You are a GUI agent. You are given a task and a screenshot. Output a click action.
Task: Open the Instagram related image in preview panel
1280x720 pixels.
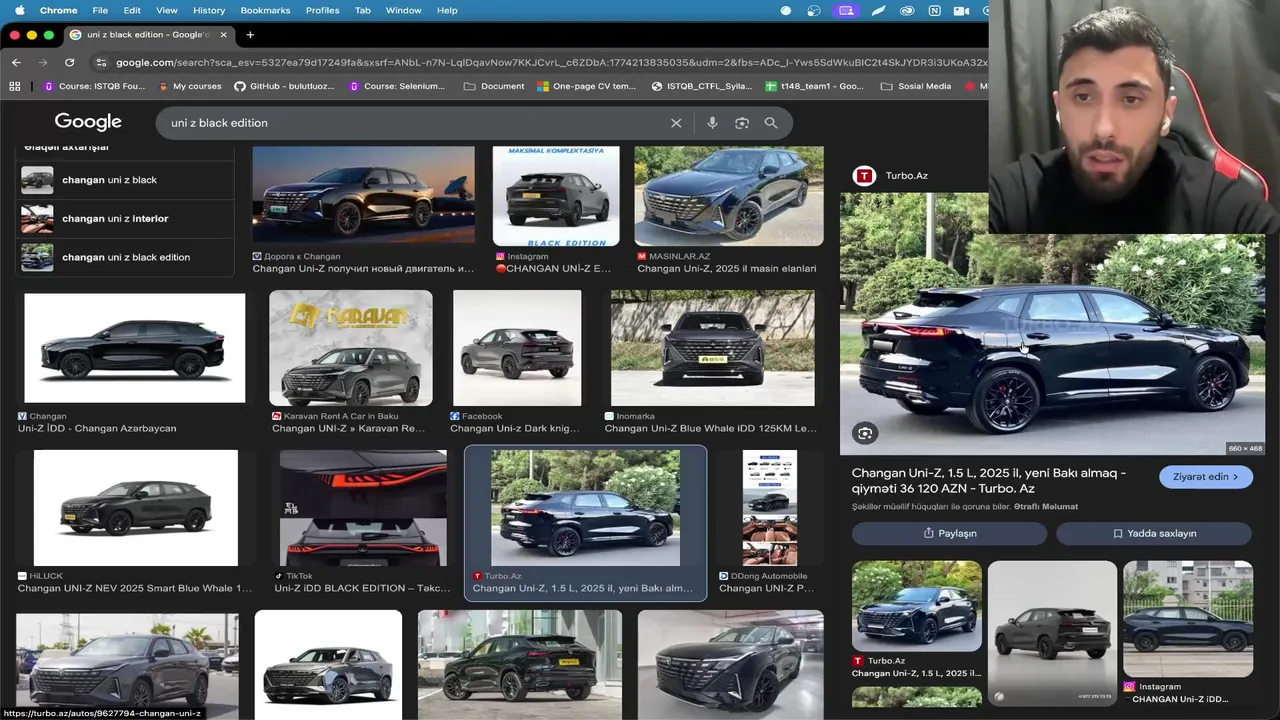pos(1188,619)
